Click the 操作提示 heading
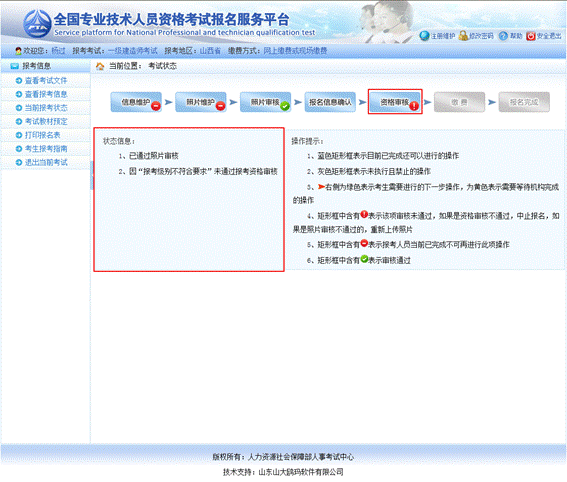 307,141
